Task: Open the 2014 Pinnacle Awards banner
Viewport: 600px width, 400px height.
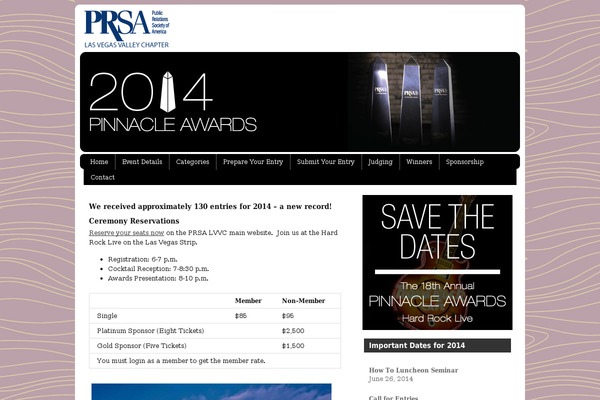Action: tap(300, 102)
